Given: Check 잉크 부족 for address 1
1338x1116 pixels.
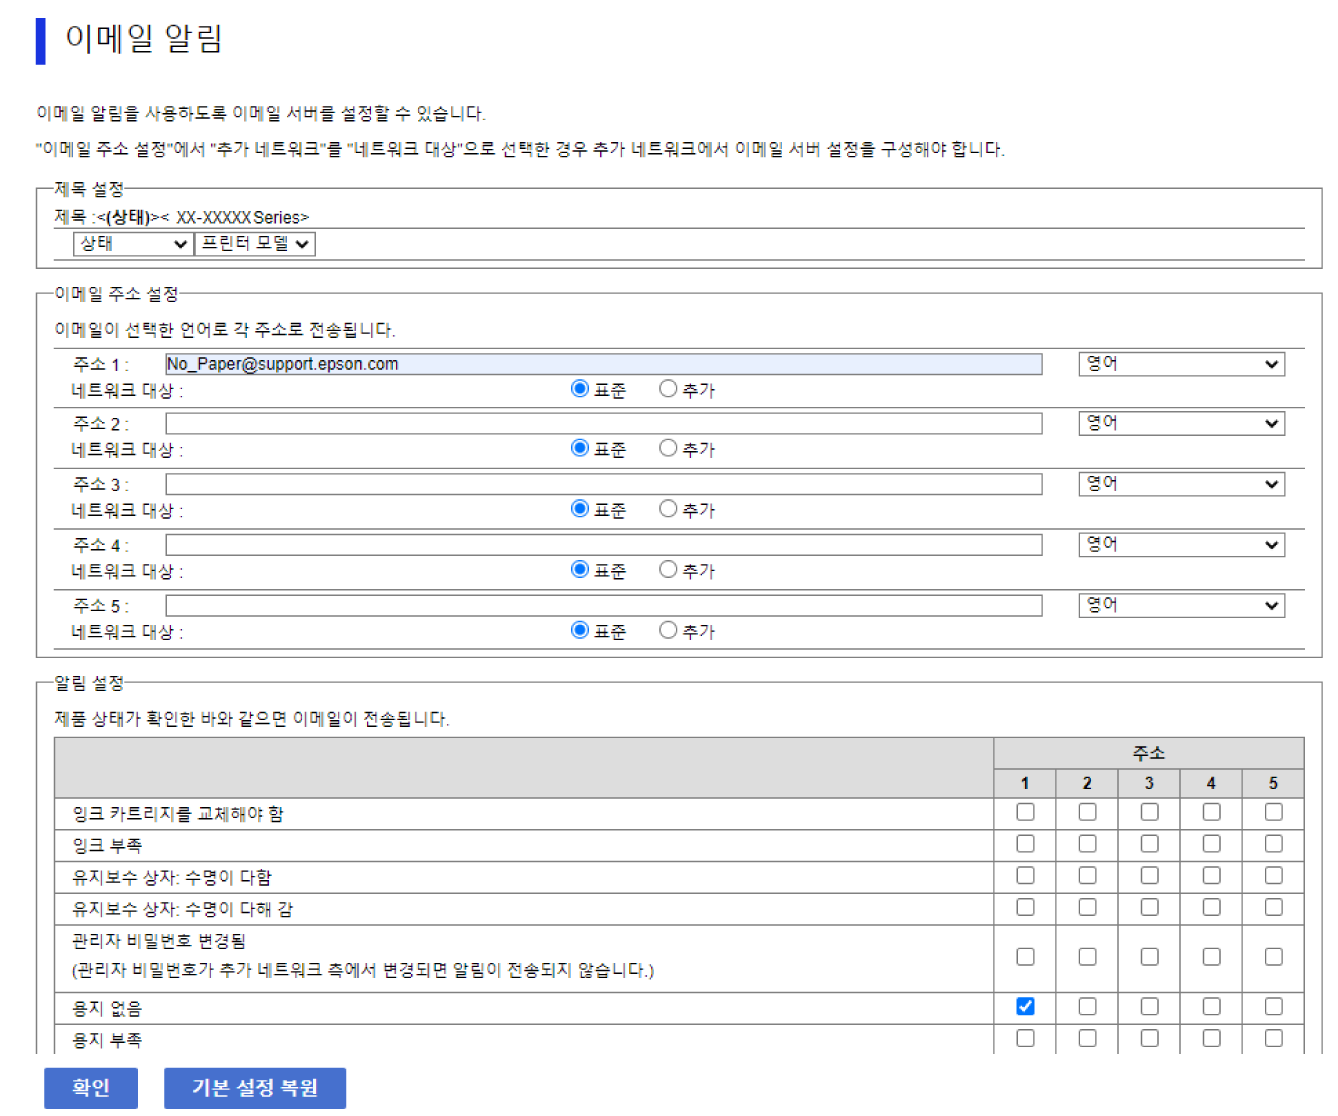Looking at the screenshot, I should click(1025, 844).
